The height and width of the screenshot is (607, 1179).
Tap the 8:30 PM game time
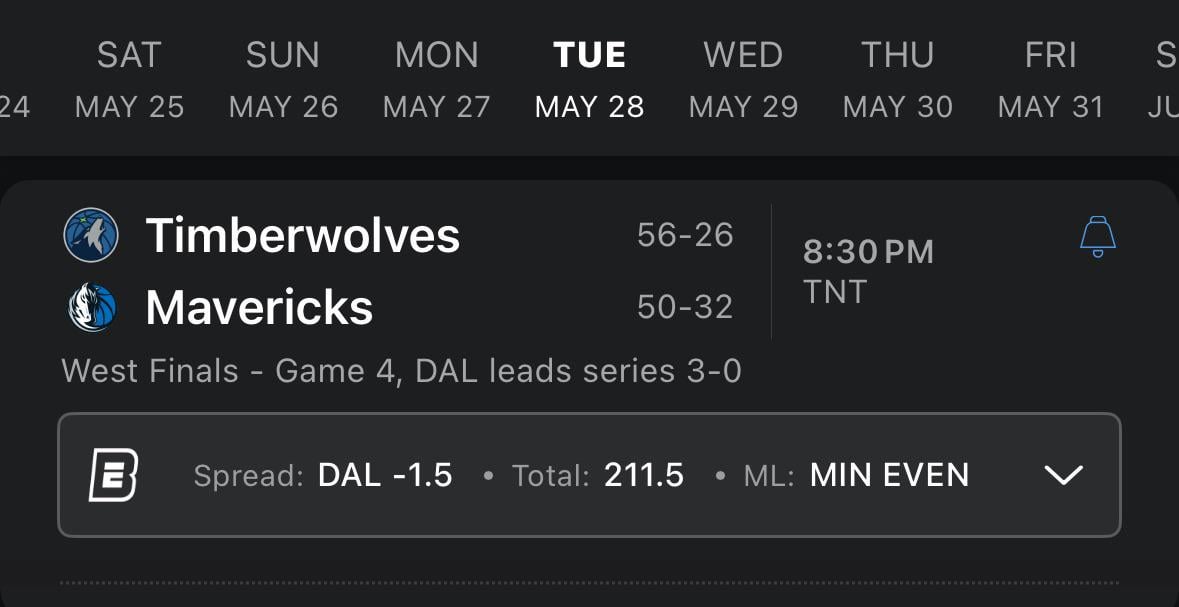click(868, 252)
